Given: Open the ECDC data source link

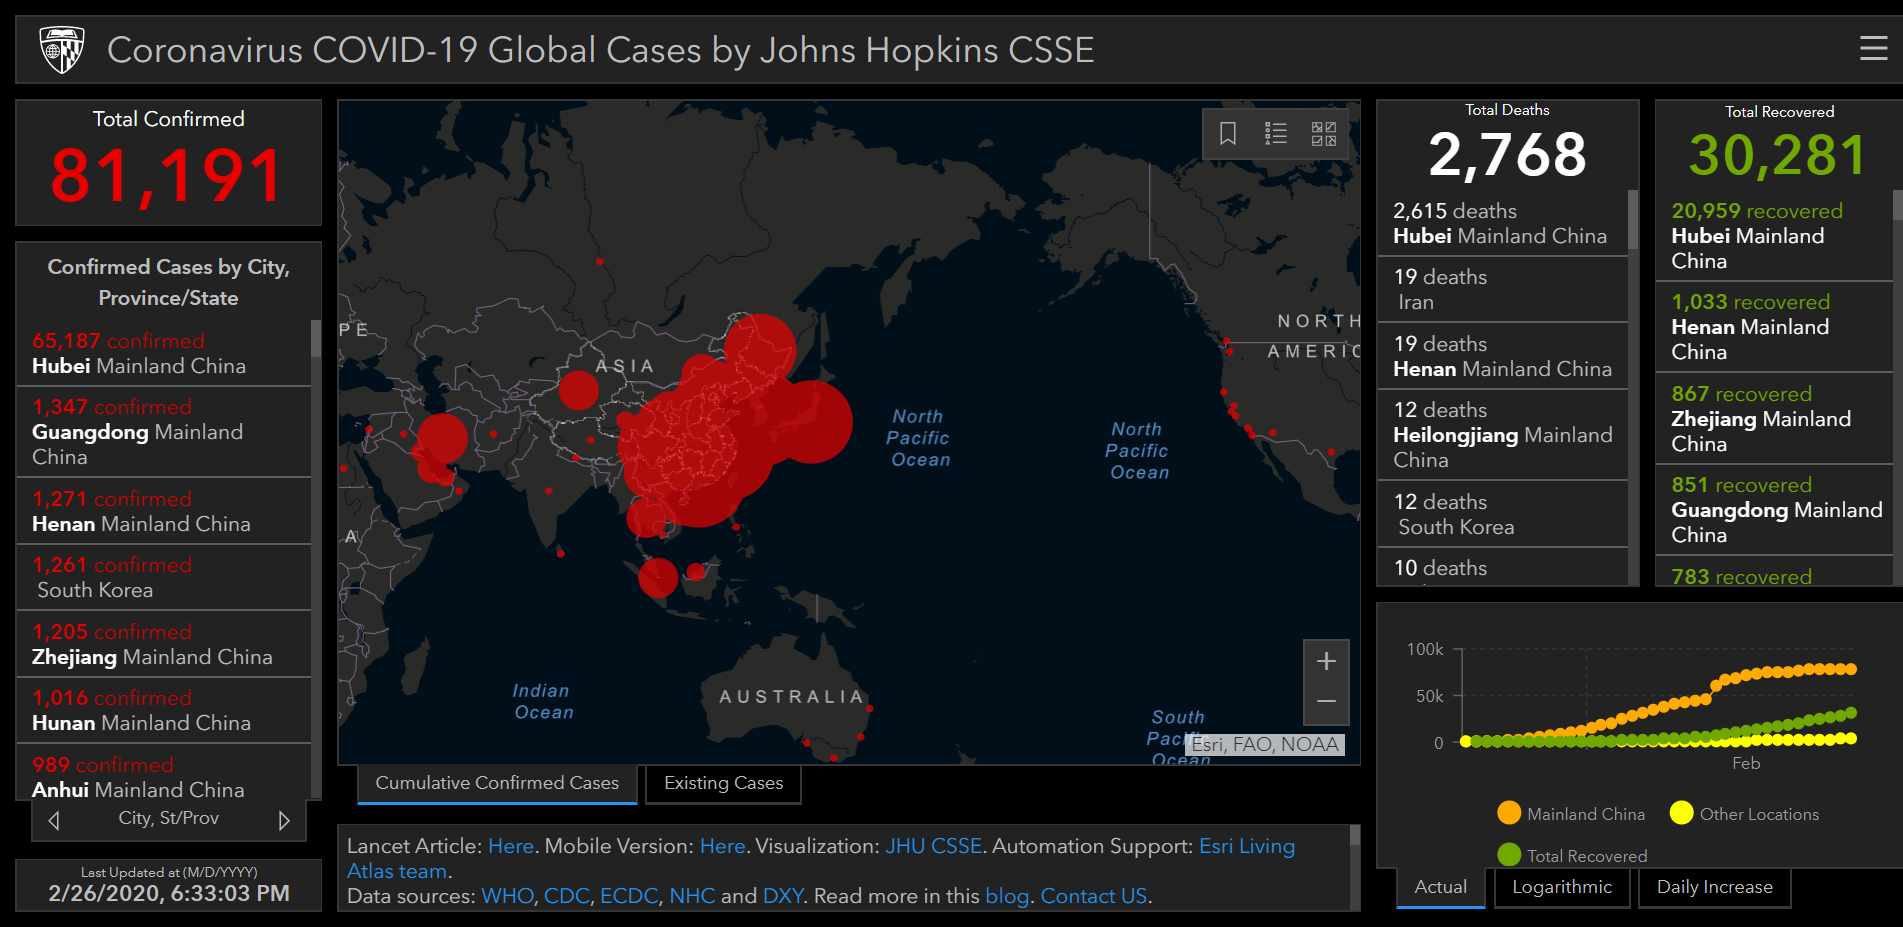Looking at the screenshot, I should click(629, 896).
